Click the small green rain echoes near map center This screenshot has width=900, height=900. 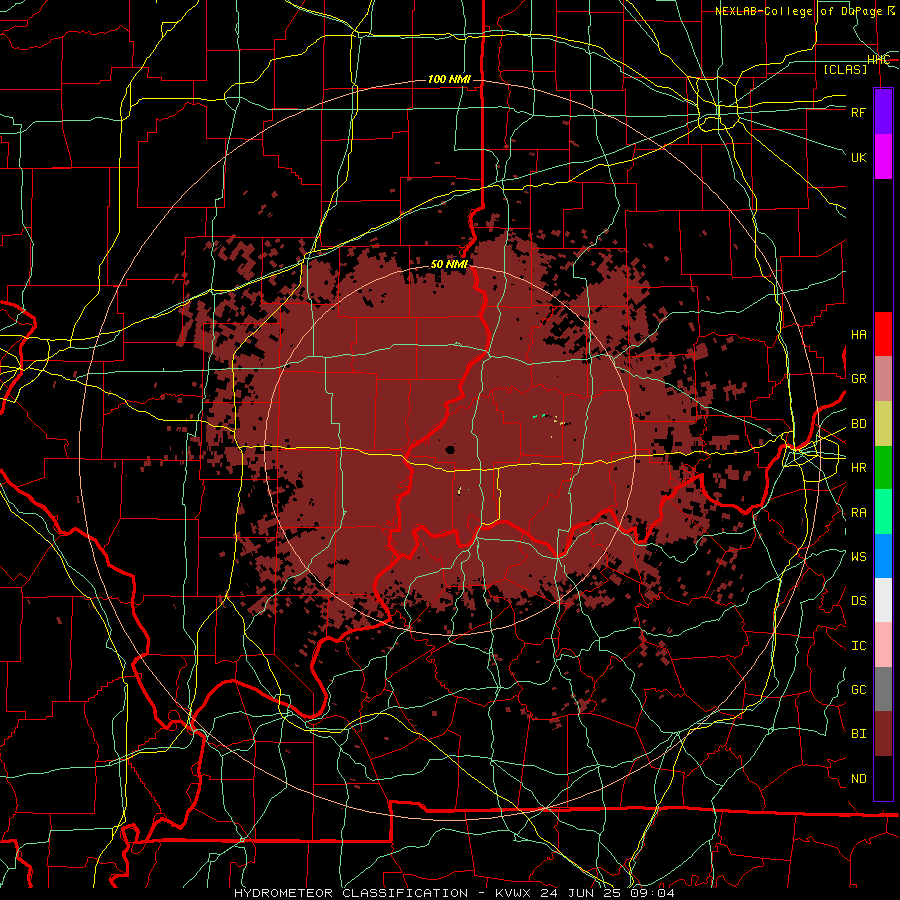[x=539, y=415]
